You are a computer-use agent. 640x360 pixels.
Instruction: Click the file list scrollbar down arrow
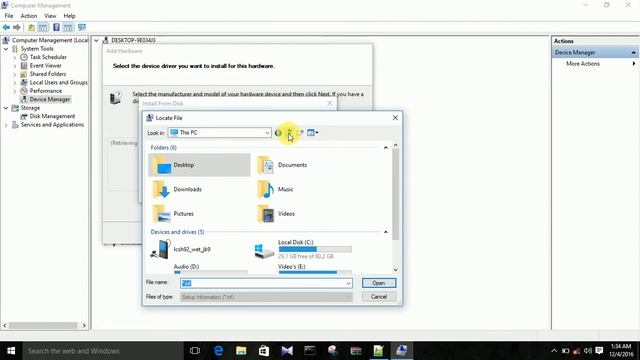(x=396, y=270)
